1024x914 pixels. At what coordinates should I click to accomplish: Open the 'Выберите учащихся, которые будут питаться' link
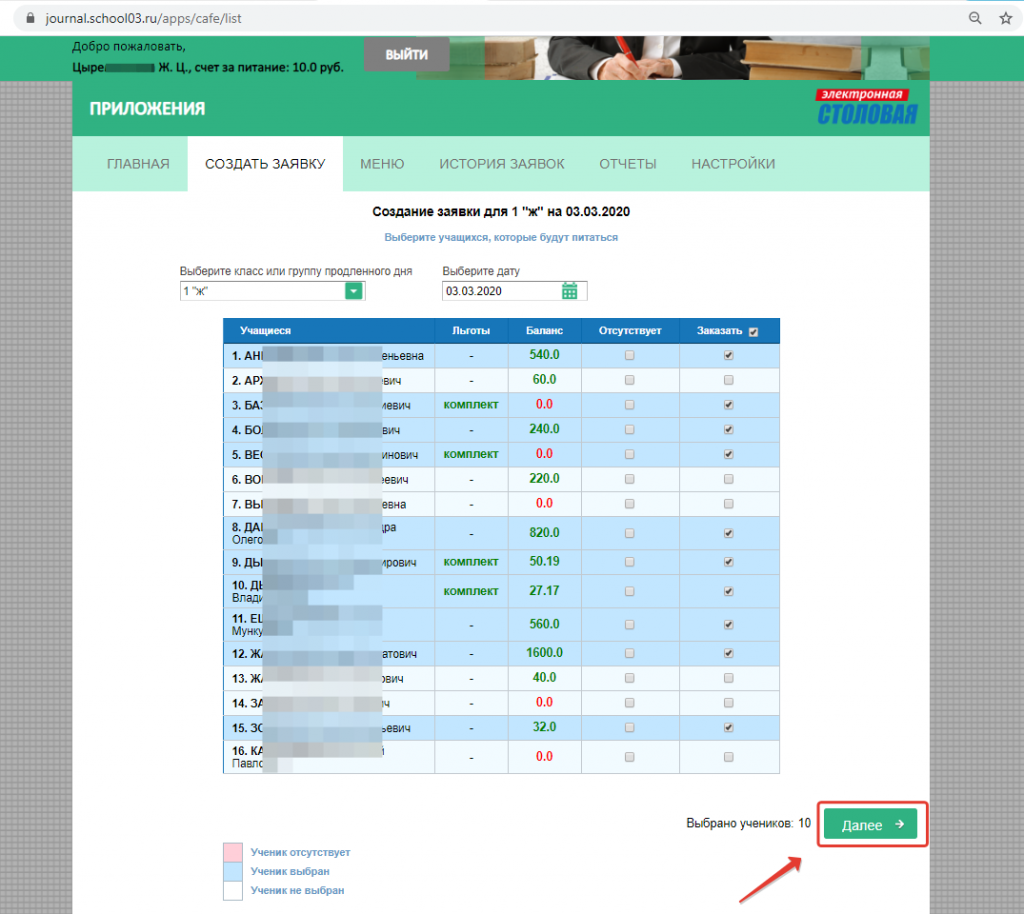499,237
